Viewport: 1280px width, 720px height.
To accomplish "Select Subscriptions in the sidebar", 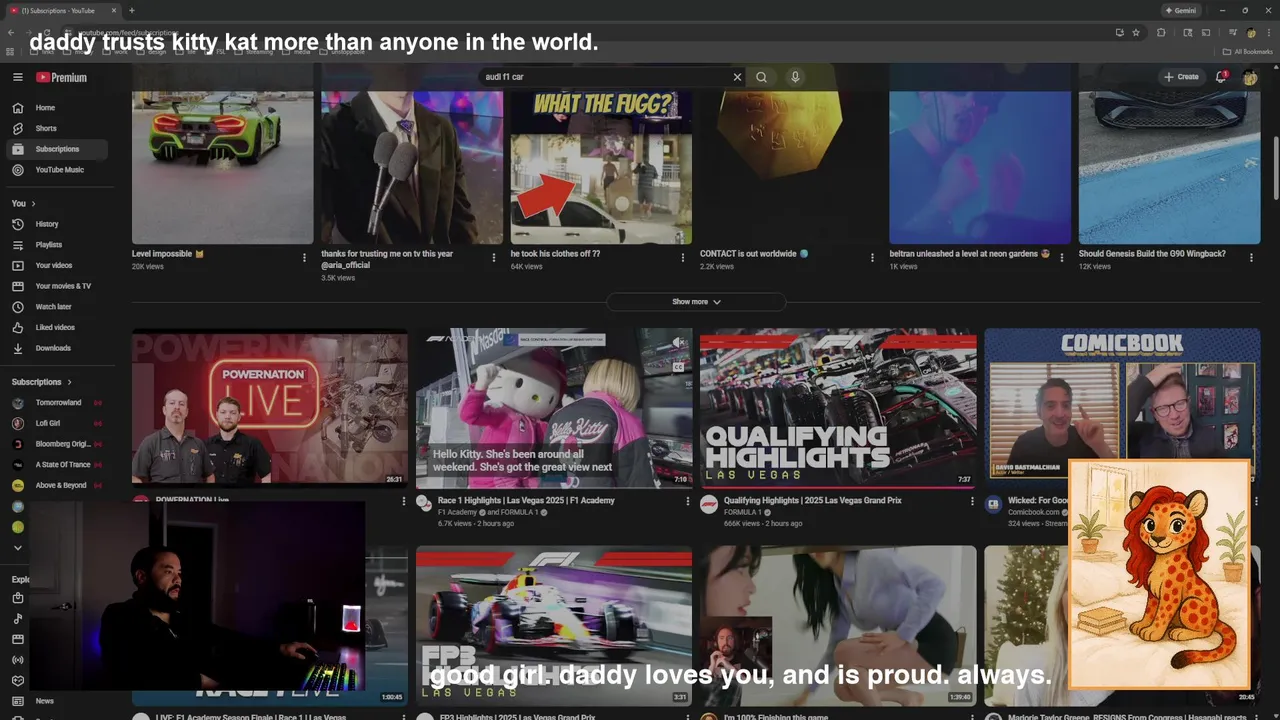I will coord(57,149).
